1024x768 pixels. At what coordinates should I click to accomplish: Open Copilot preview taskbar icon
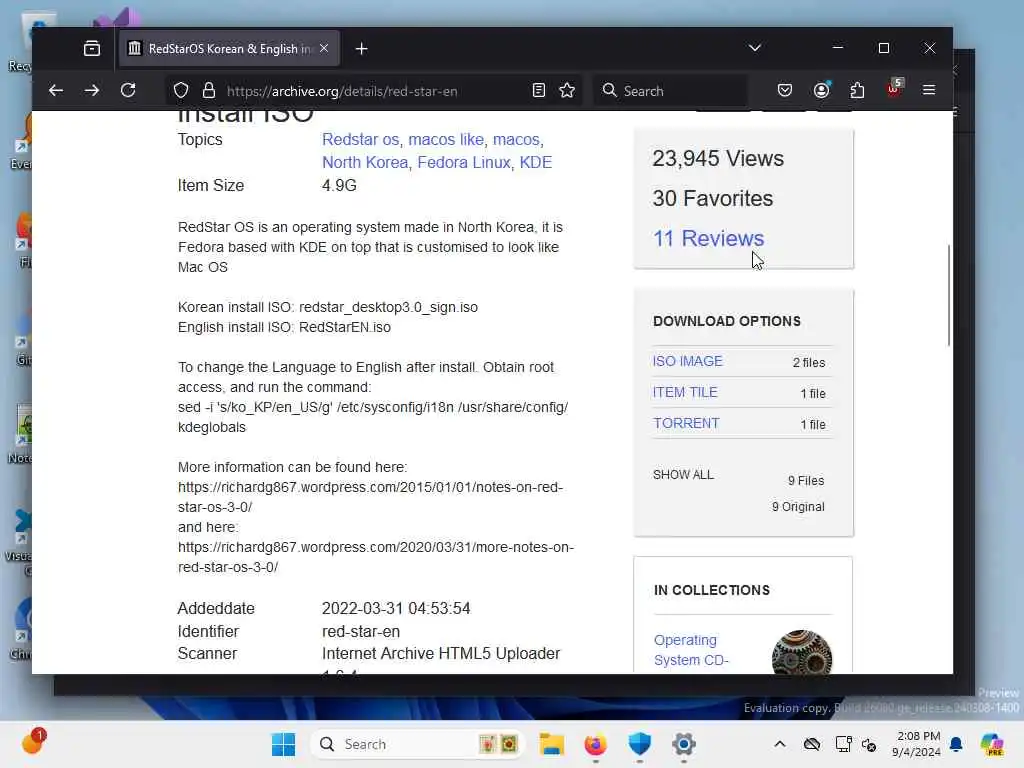click(x=992, y=744)
